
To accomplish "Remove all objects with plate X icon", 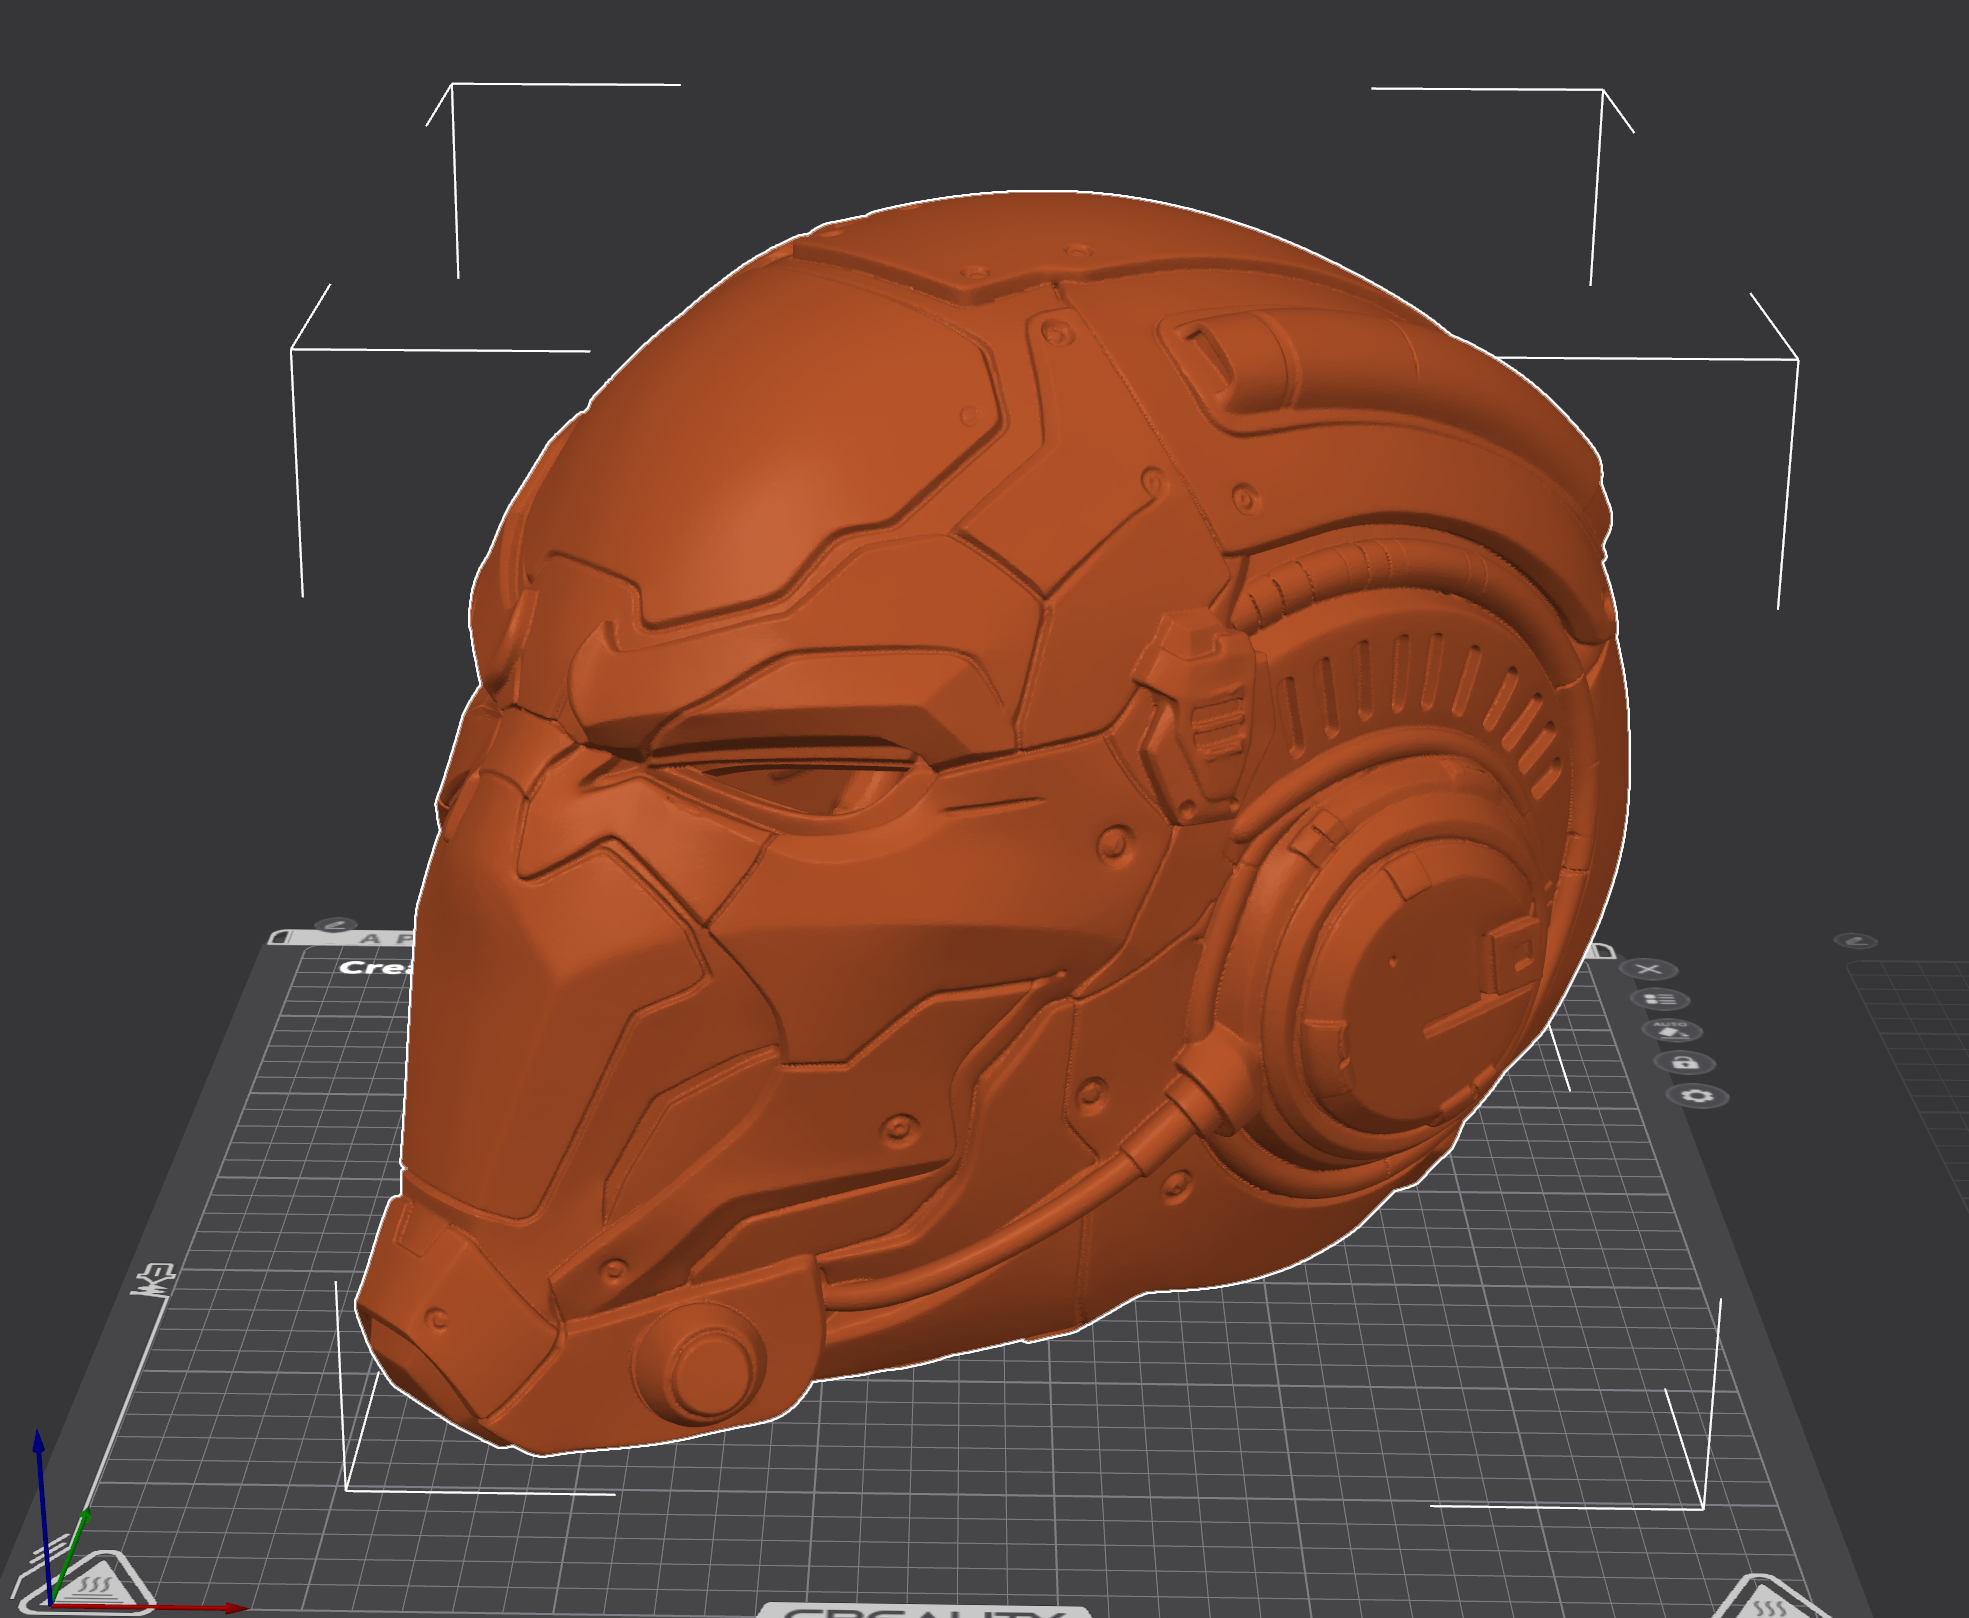I will tap(1650, 969).
